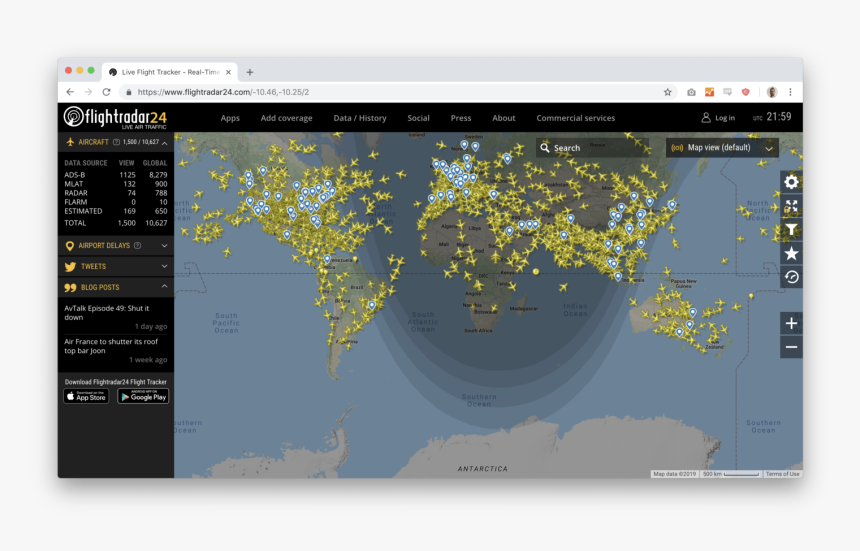
Task: Open Air France Joon blog post
Action: click(111, 346)
